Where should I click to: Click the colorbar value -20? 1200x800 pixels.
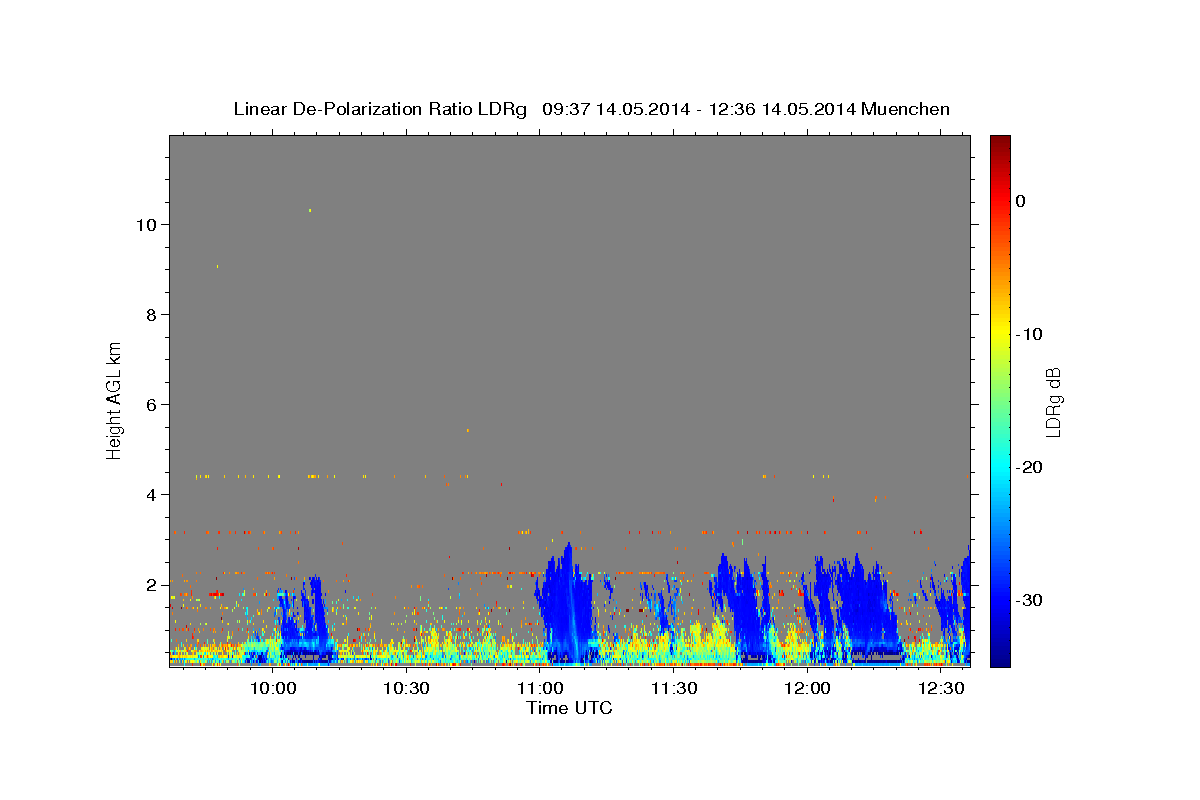(x=1029, y=467)
